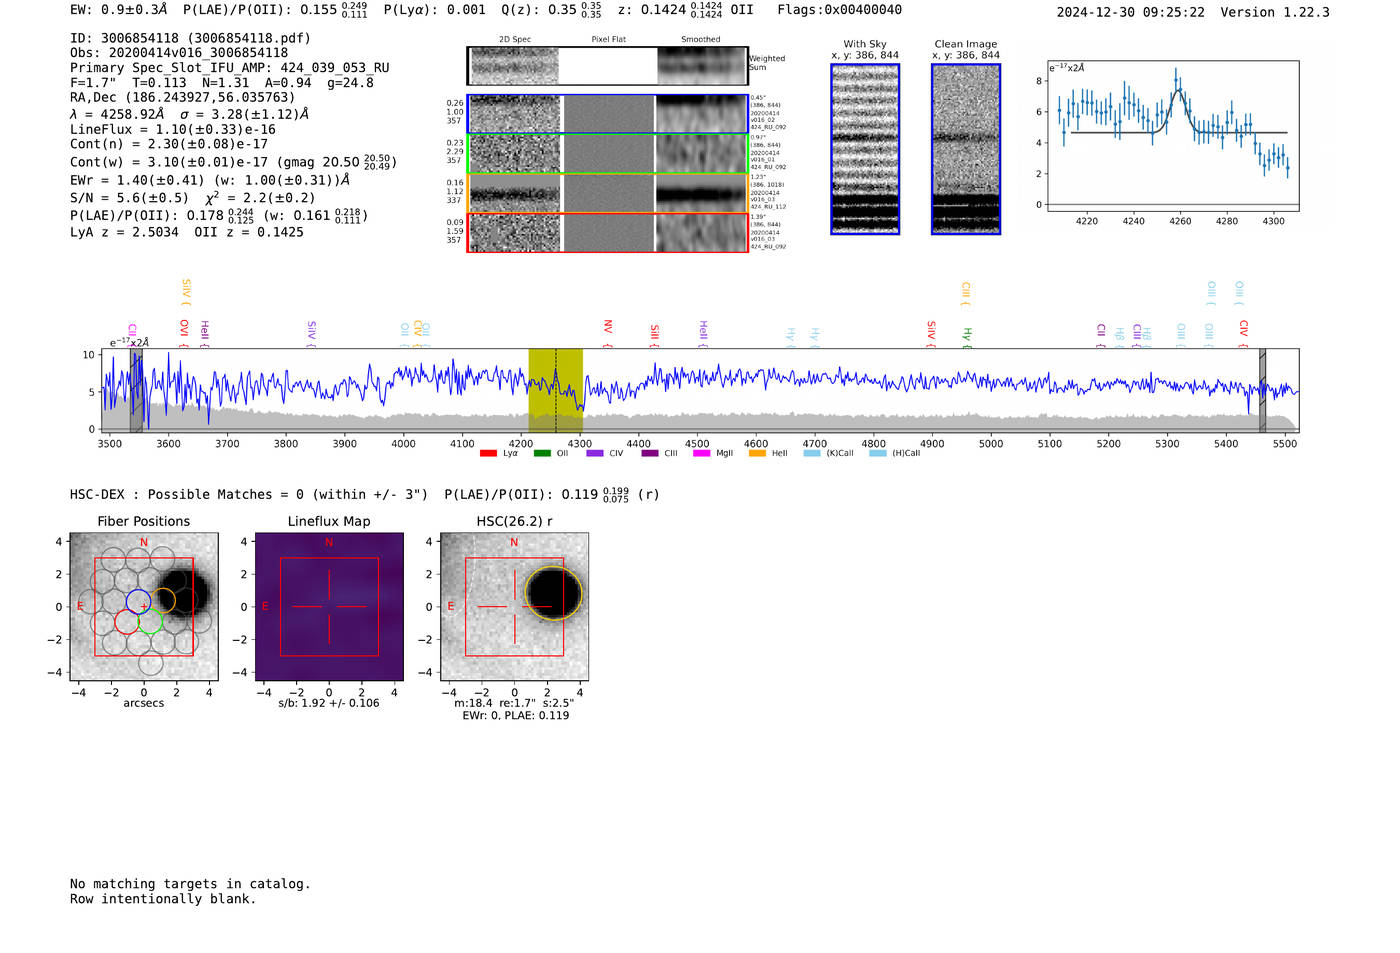Select the magenta MgII legend swatch
The image size is (1400, 953).
pos(701,454)
